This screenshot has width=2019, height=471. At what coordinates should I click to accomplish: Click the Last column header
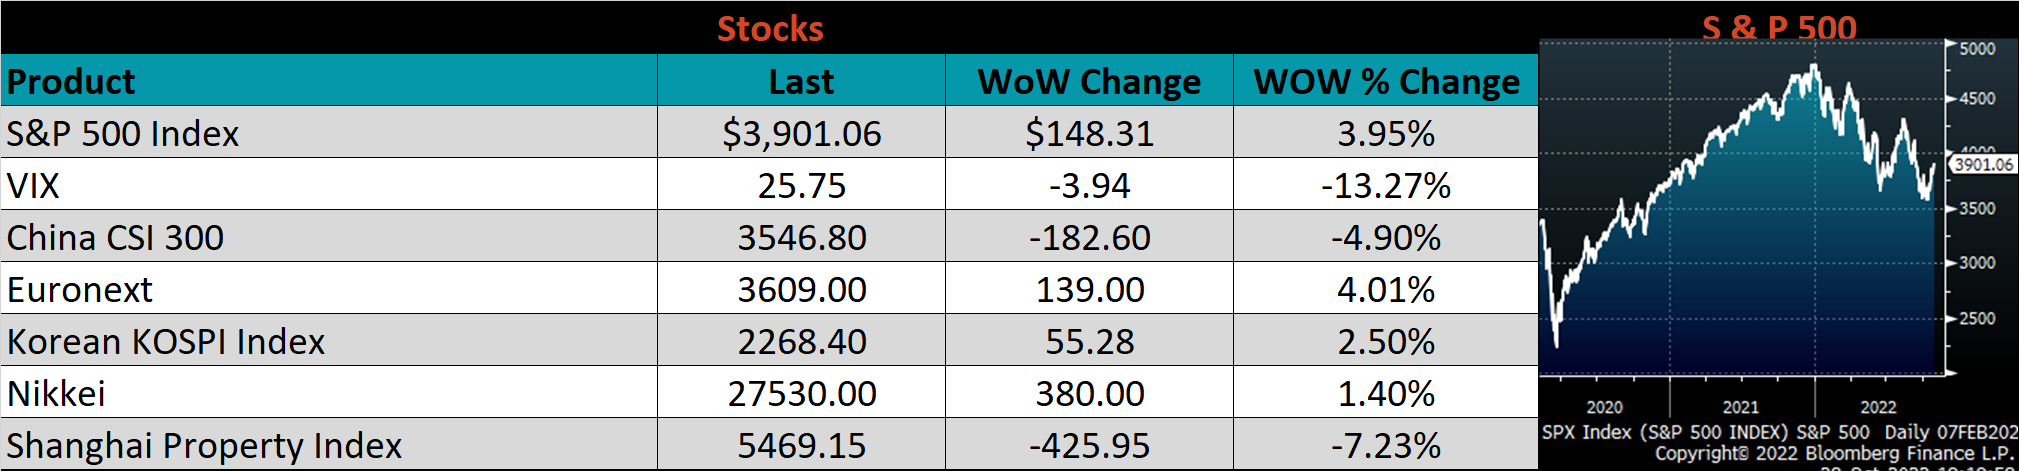click(801, 81)
